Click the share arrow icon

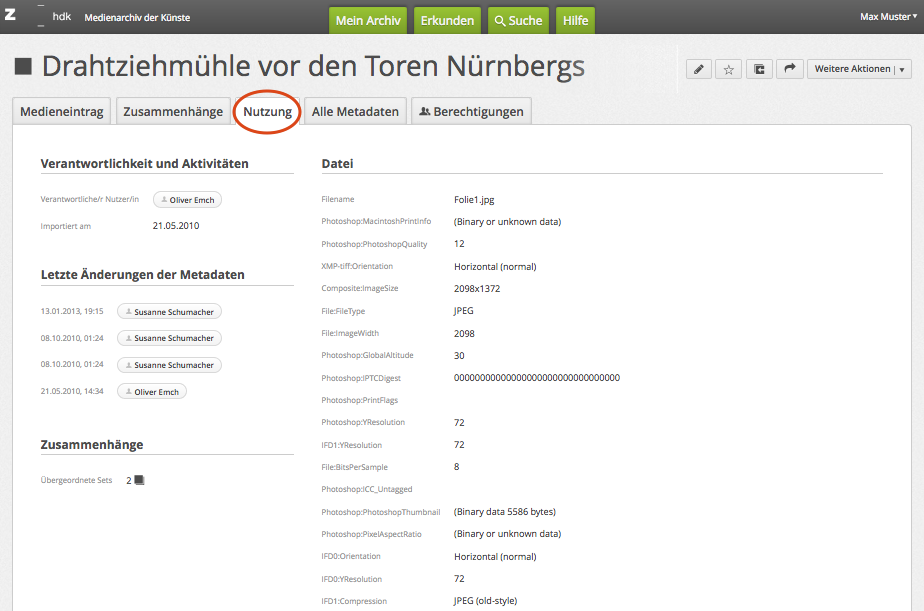(789, 69)
